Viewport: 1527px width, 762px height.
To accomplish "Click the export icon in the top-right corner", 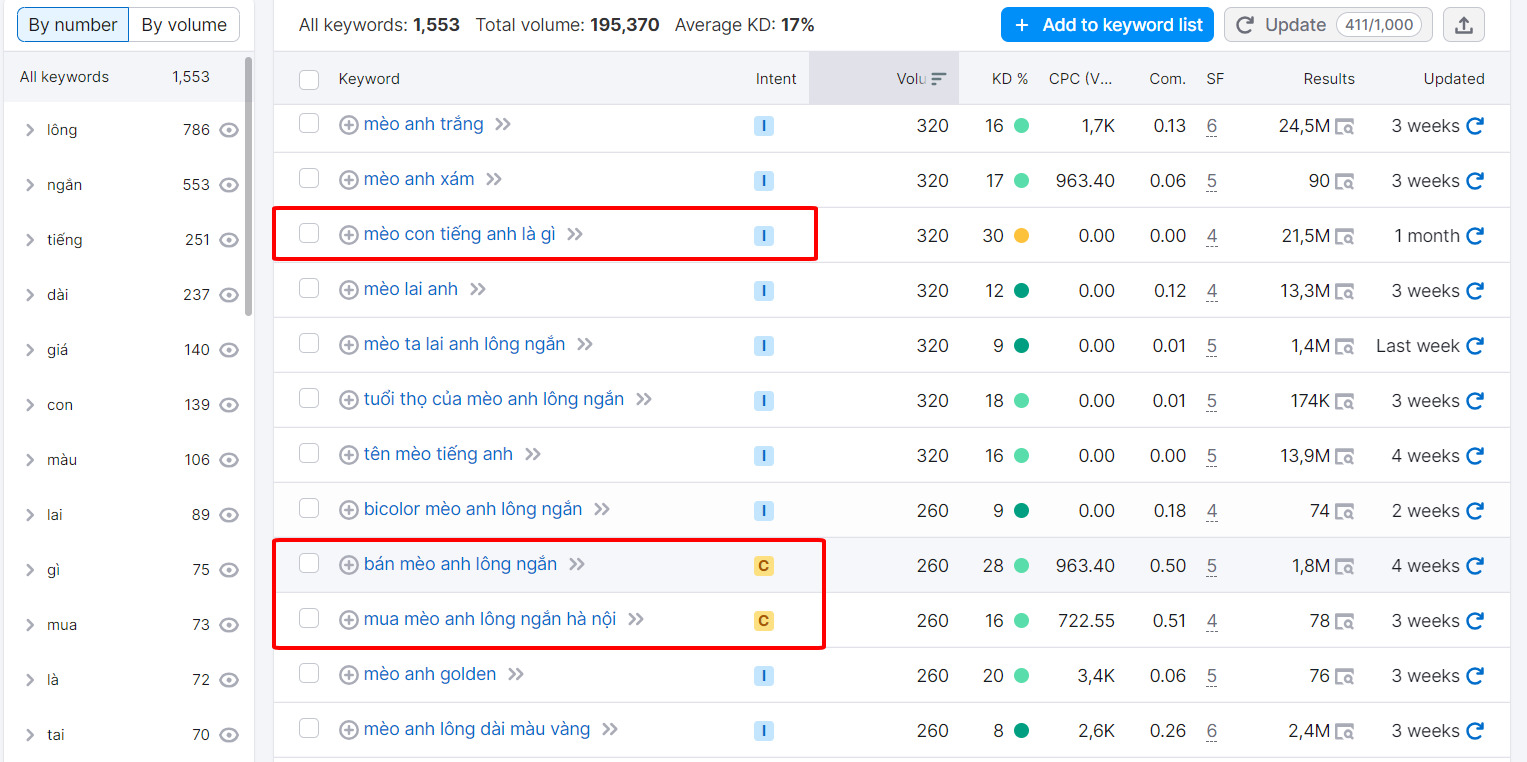I will [x=1463, y=24].
